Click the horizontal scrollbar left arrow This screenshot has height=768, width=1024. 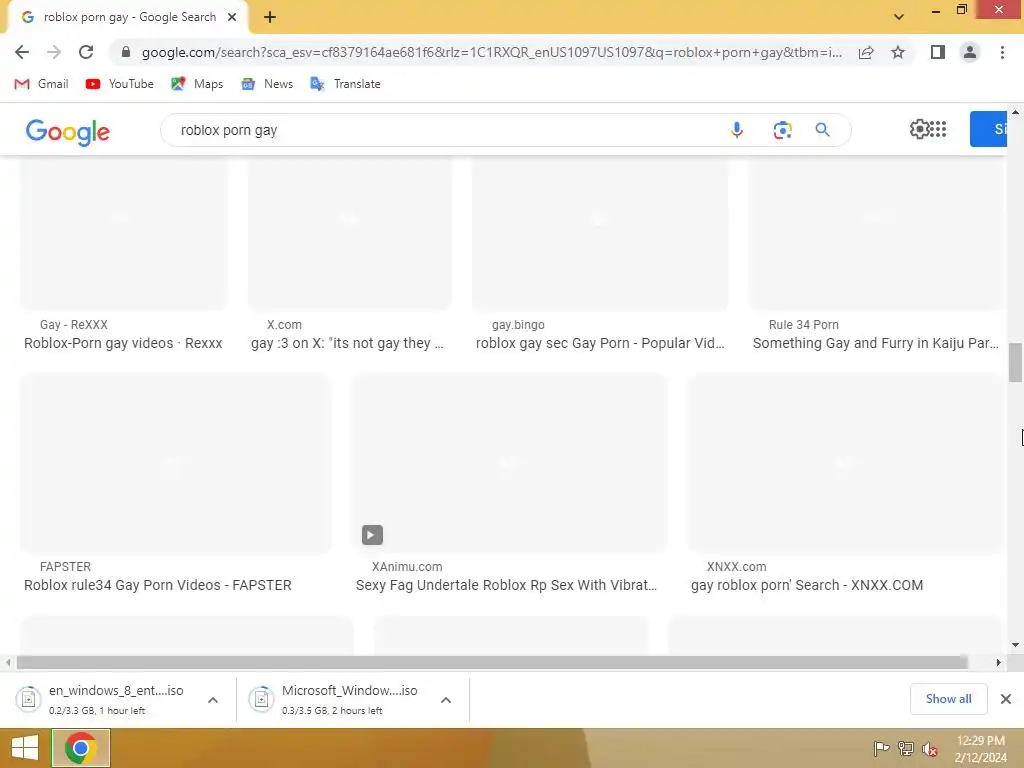click(7, 662)
